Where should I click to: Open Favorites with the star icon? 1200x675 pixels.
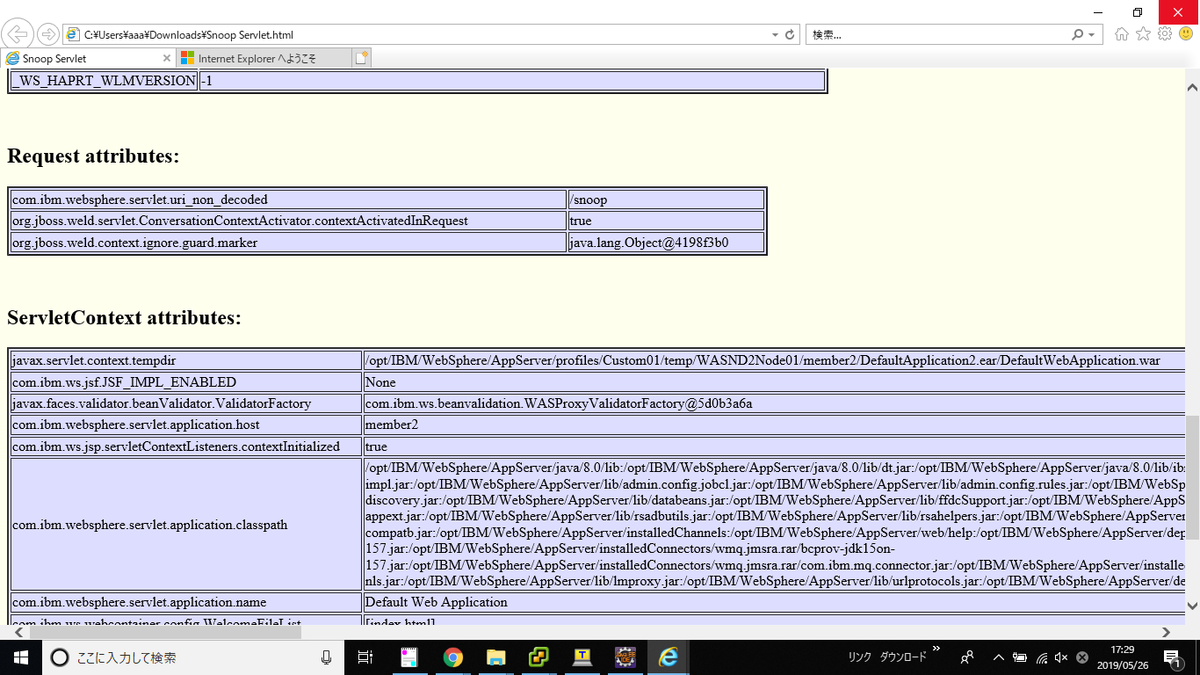[1144, 34]
